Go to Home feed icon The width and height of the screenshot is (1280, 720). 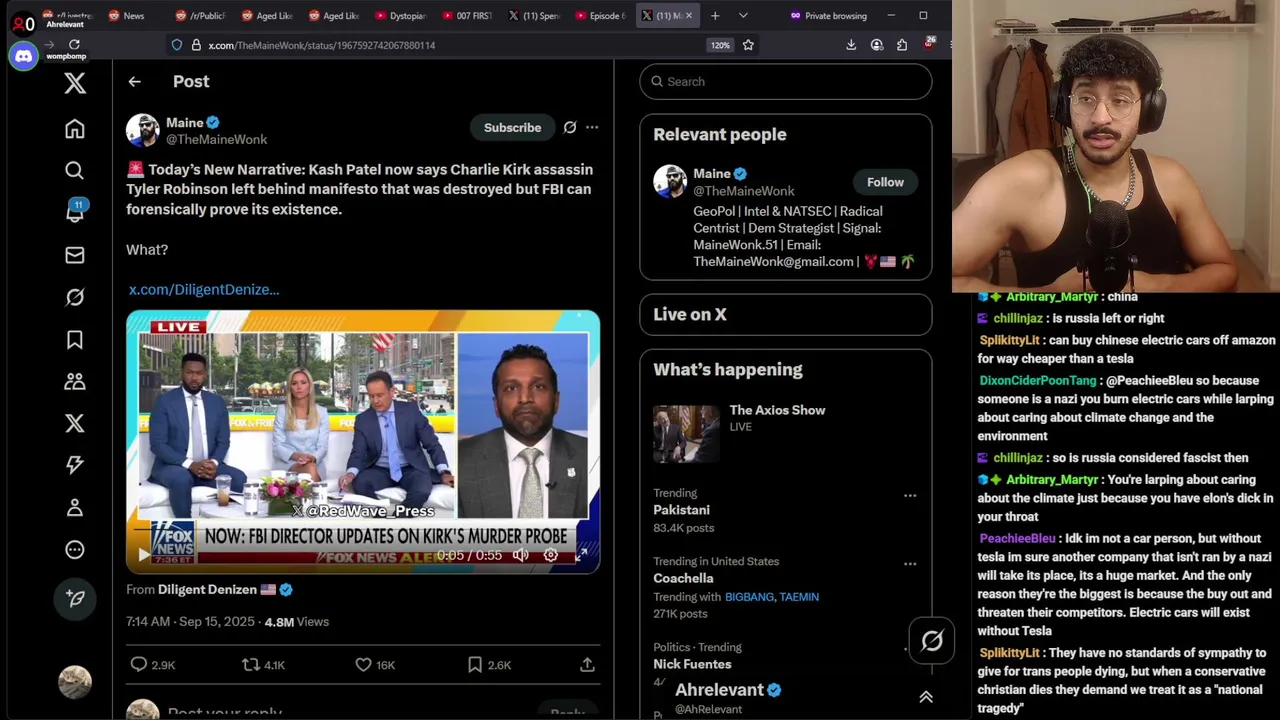coord(75,129)
